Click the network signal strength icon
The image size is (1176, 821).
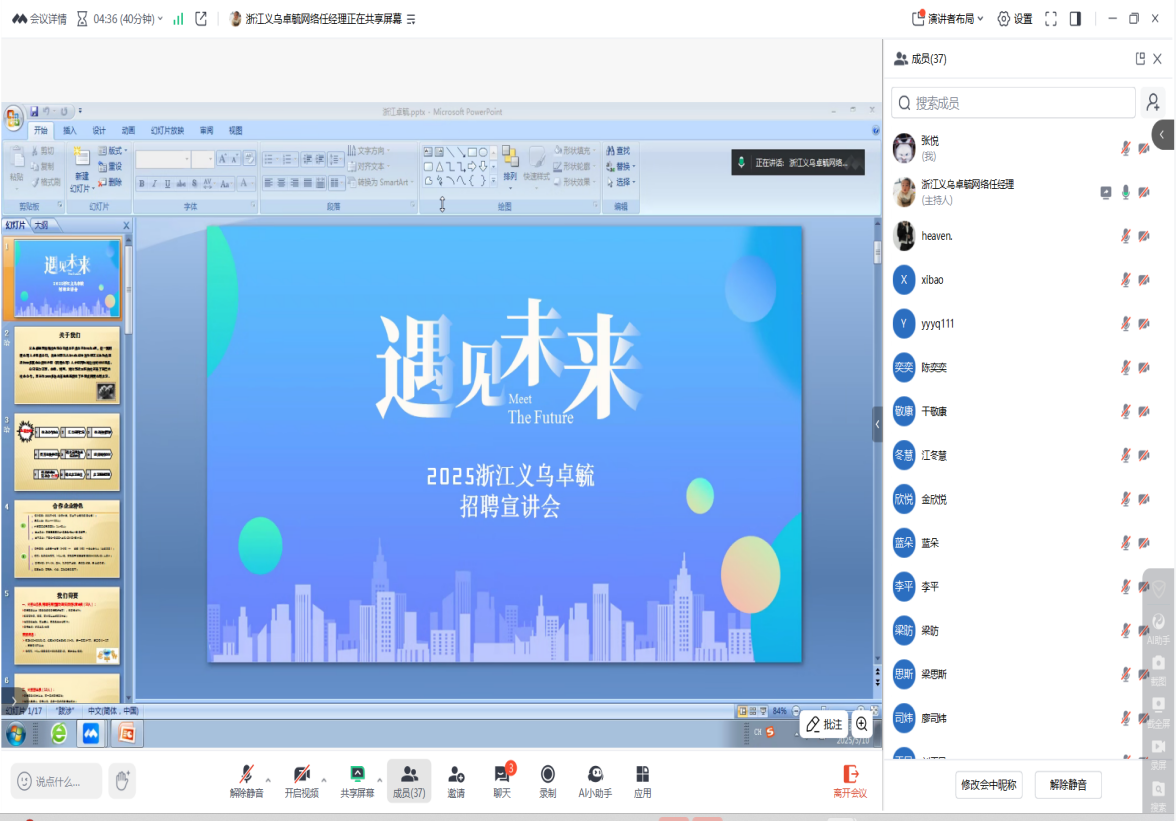(x=178, y=19)
